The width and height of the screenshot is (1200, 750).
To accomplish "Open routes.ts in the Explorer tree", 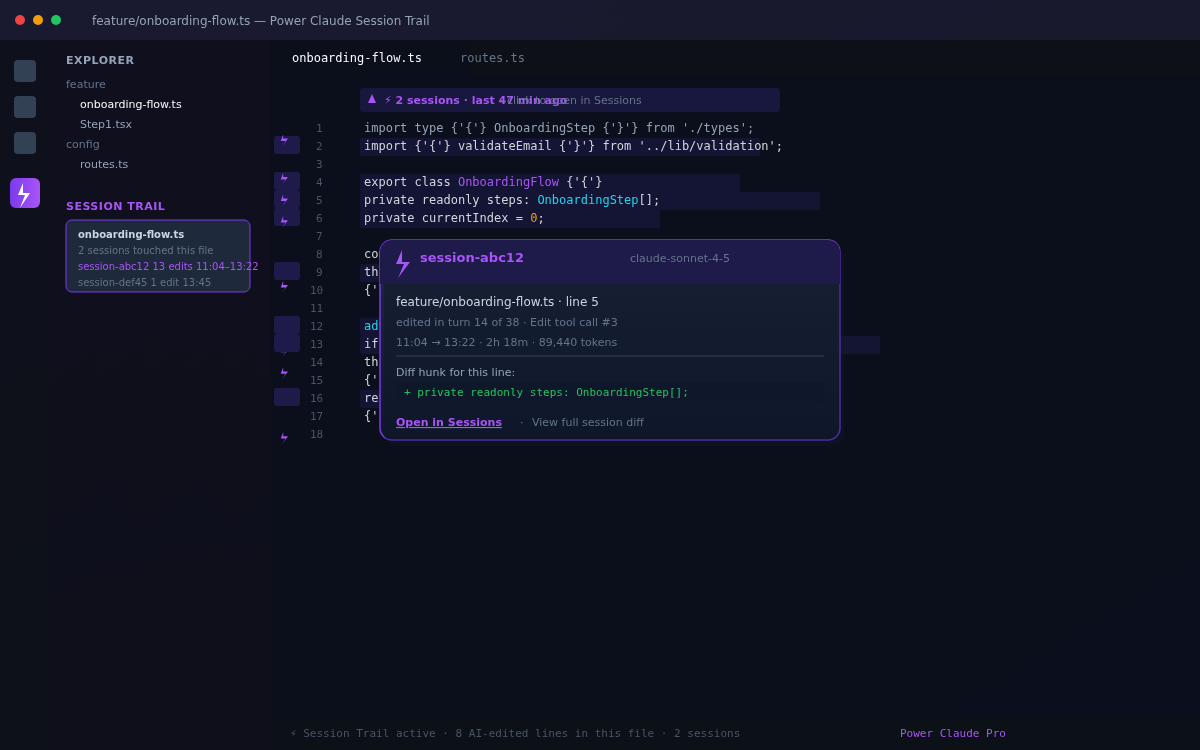I will [104, 165].
